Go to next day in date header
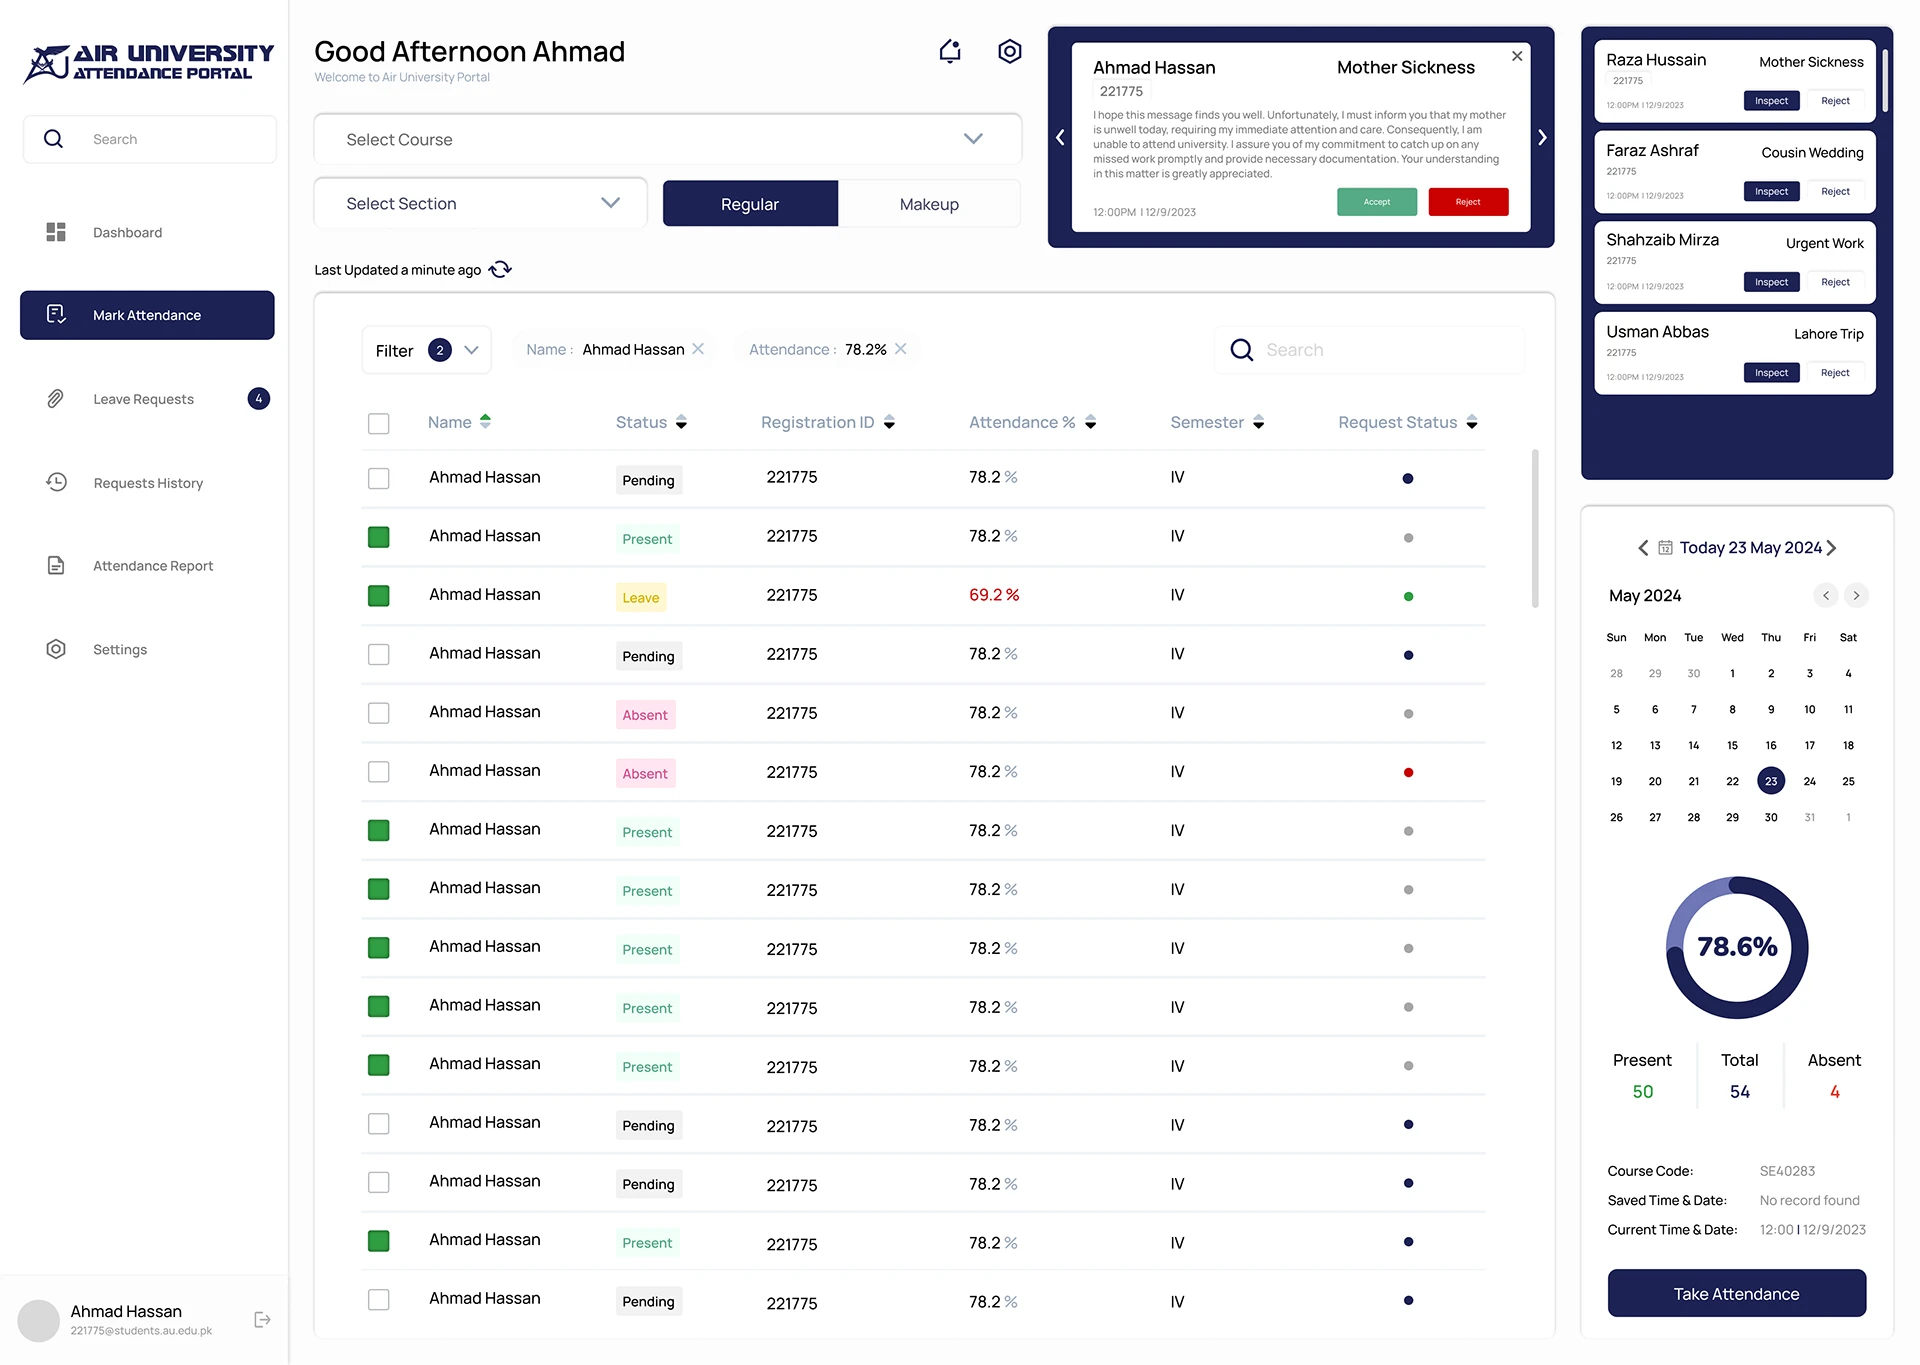This screenshot has width=1920, height=1365. click(x=1831, y=548)
